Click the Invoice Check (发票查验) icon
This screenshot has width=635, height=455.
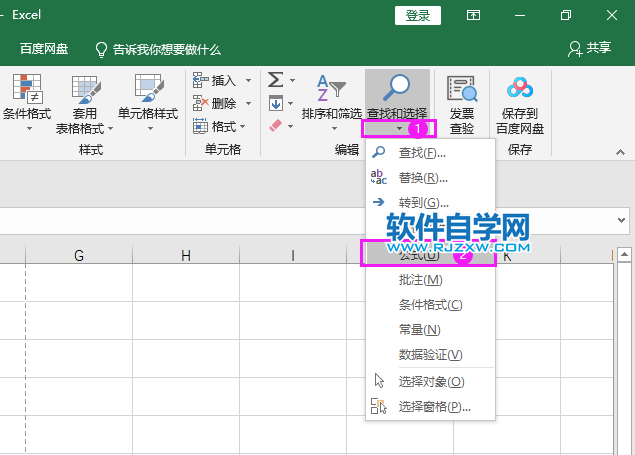(462, 90)
